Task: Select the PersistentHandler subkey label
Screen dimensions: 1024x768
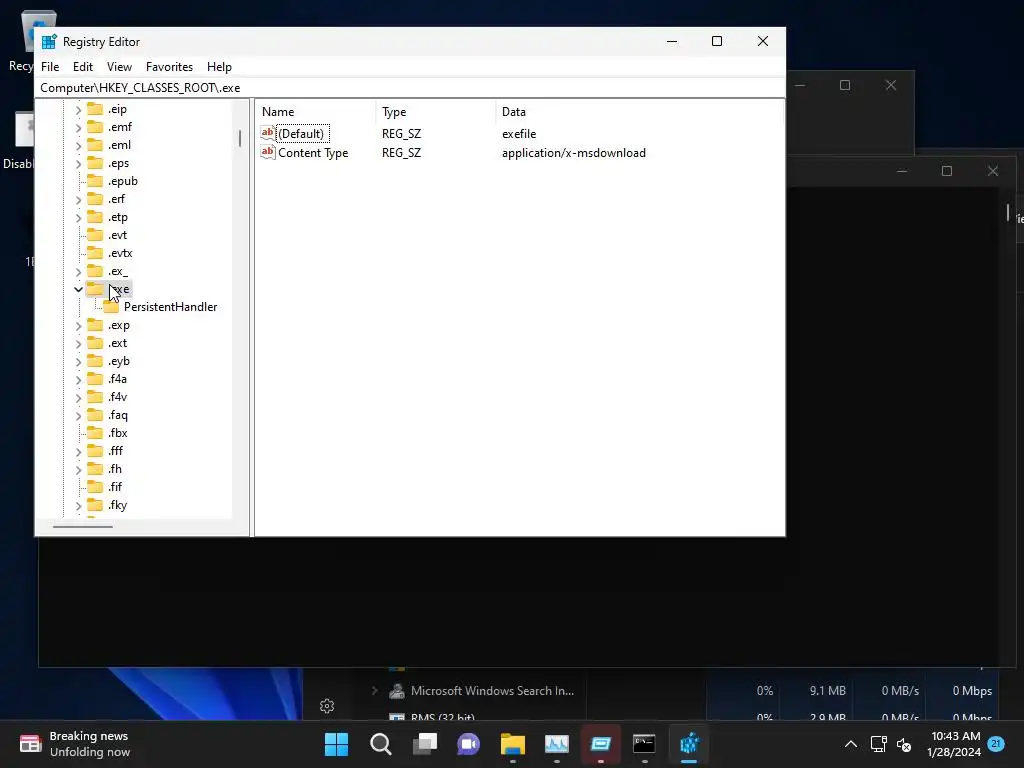Action: (x=170, y=307)
